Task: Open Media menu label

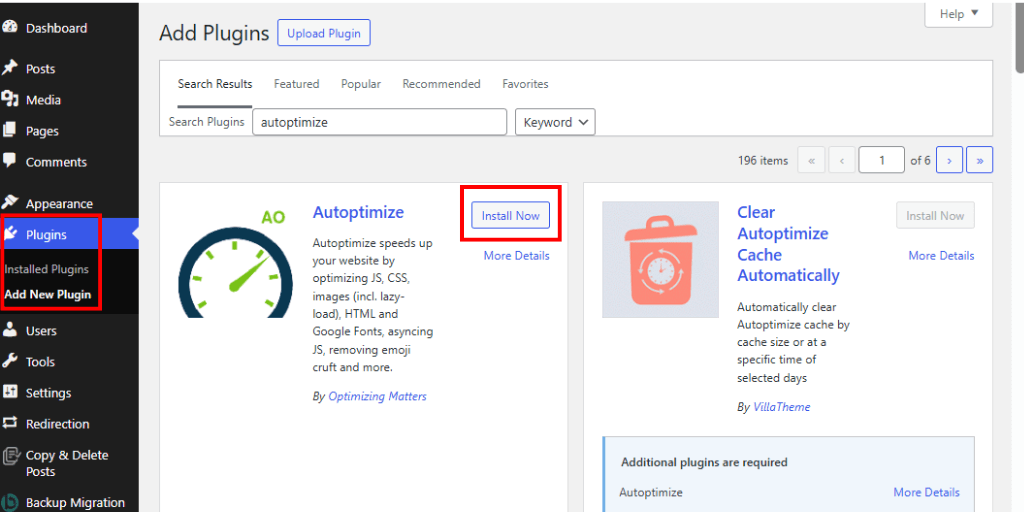Action: click(x=43, y=100)
